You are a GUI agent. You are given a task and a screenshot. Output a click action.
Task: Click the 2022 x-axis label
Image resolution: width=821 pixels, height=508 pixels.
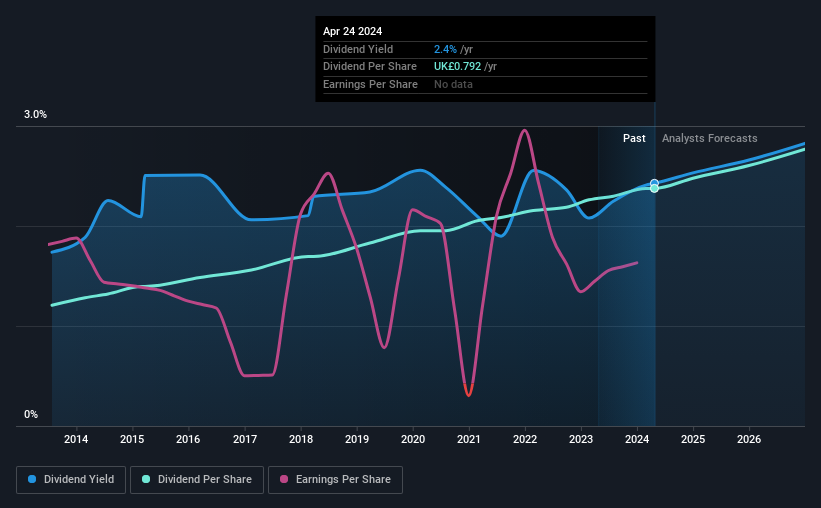coord(525,439)
